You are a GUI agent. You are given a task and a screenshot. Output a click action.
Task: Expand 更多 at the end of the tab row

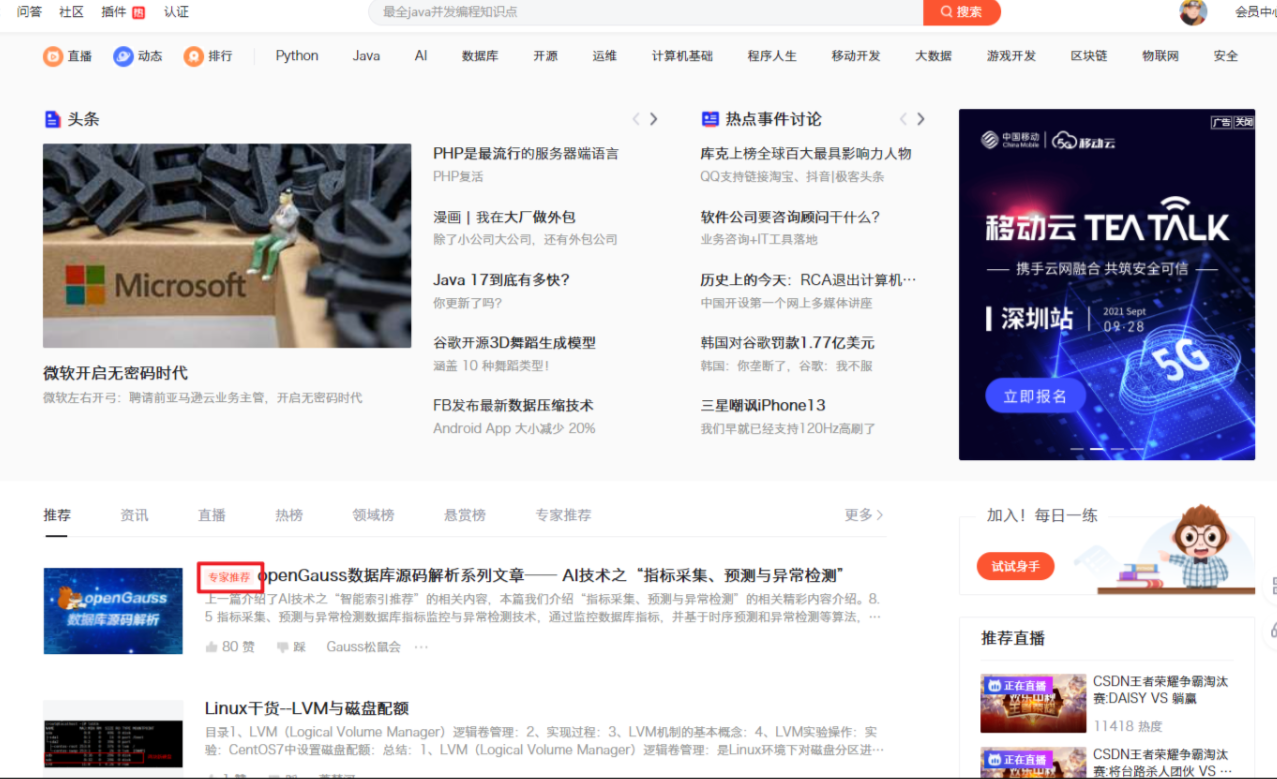click(864, 515)
